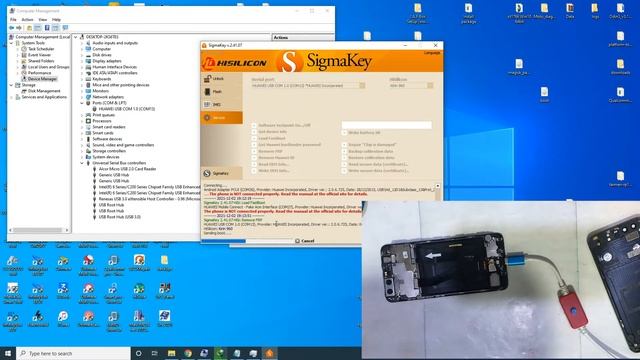
Task: Switch to the IMEI tab in SigmaKey
Action: (x=221, y=104)
